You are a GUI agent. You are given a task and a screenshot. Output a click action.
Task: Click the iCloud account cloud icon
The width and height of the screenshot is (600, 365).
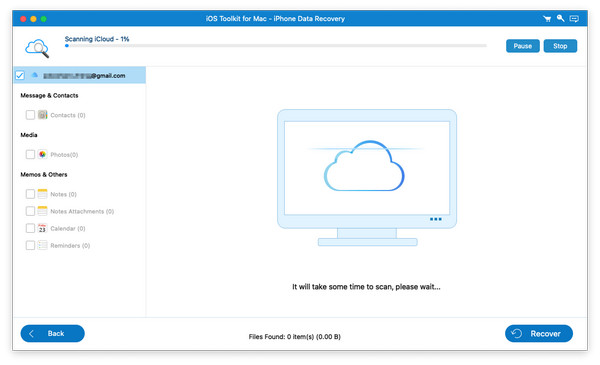[34, 75]
